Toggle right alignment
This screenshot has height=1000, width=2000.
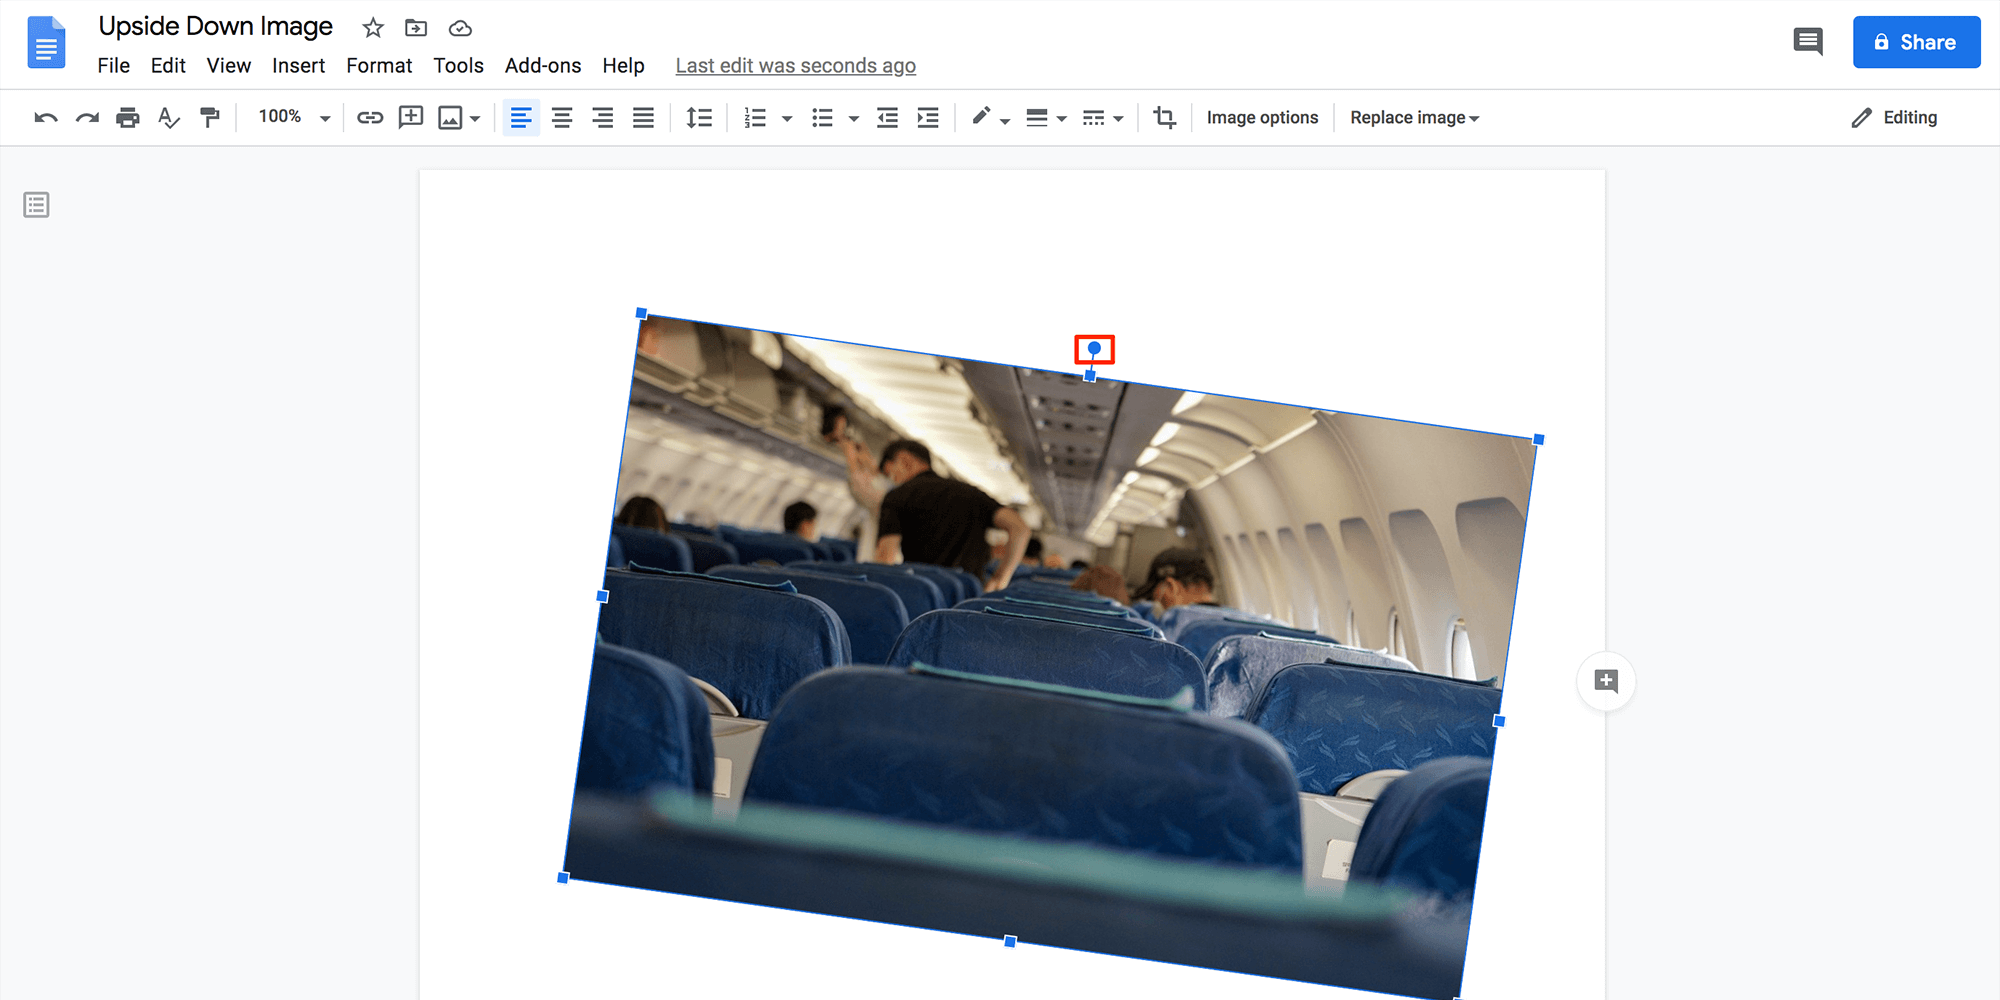tap(602, 117)
